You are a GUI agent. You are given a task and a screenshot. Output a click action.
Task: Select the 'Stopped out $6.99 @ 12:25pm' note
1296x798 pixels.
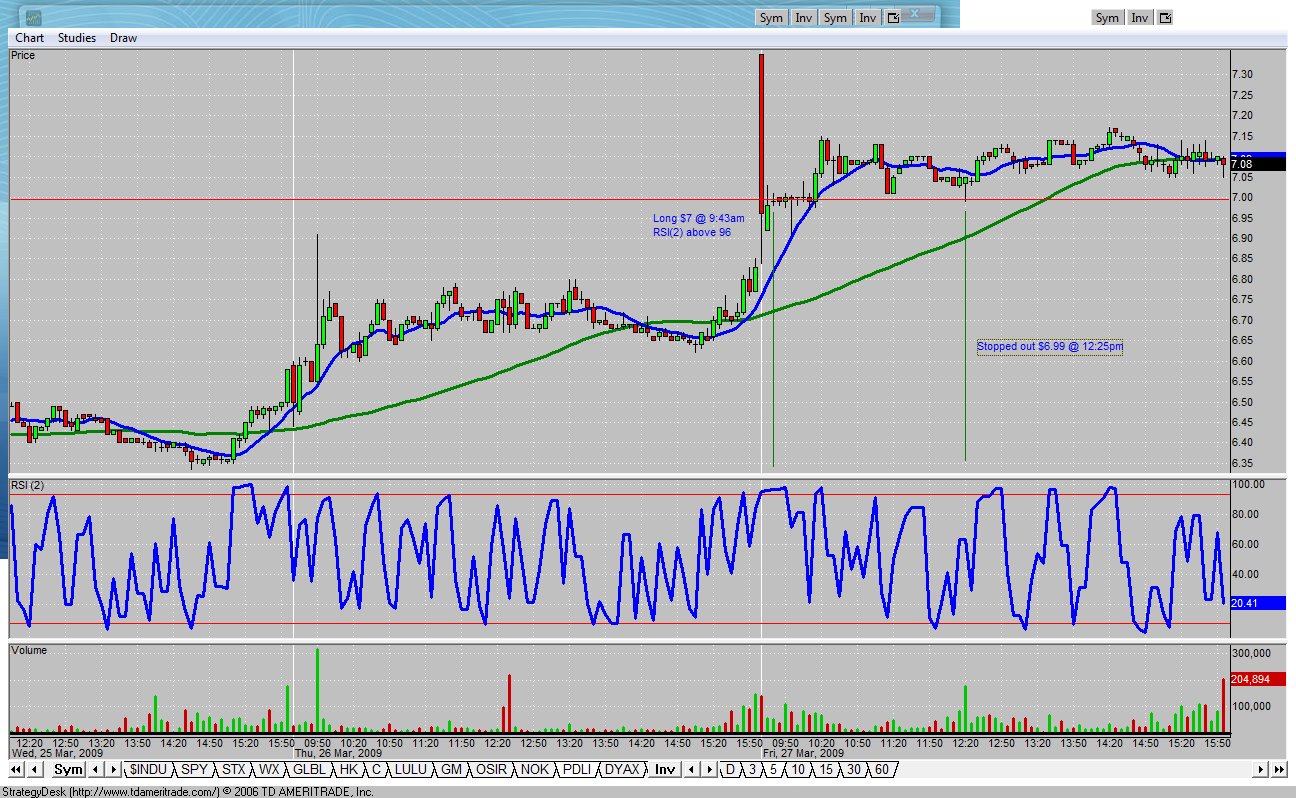coord(1050,347)
